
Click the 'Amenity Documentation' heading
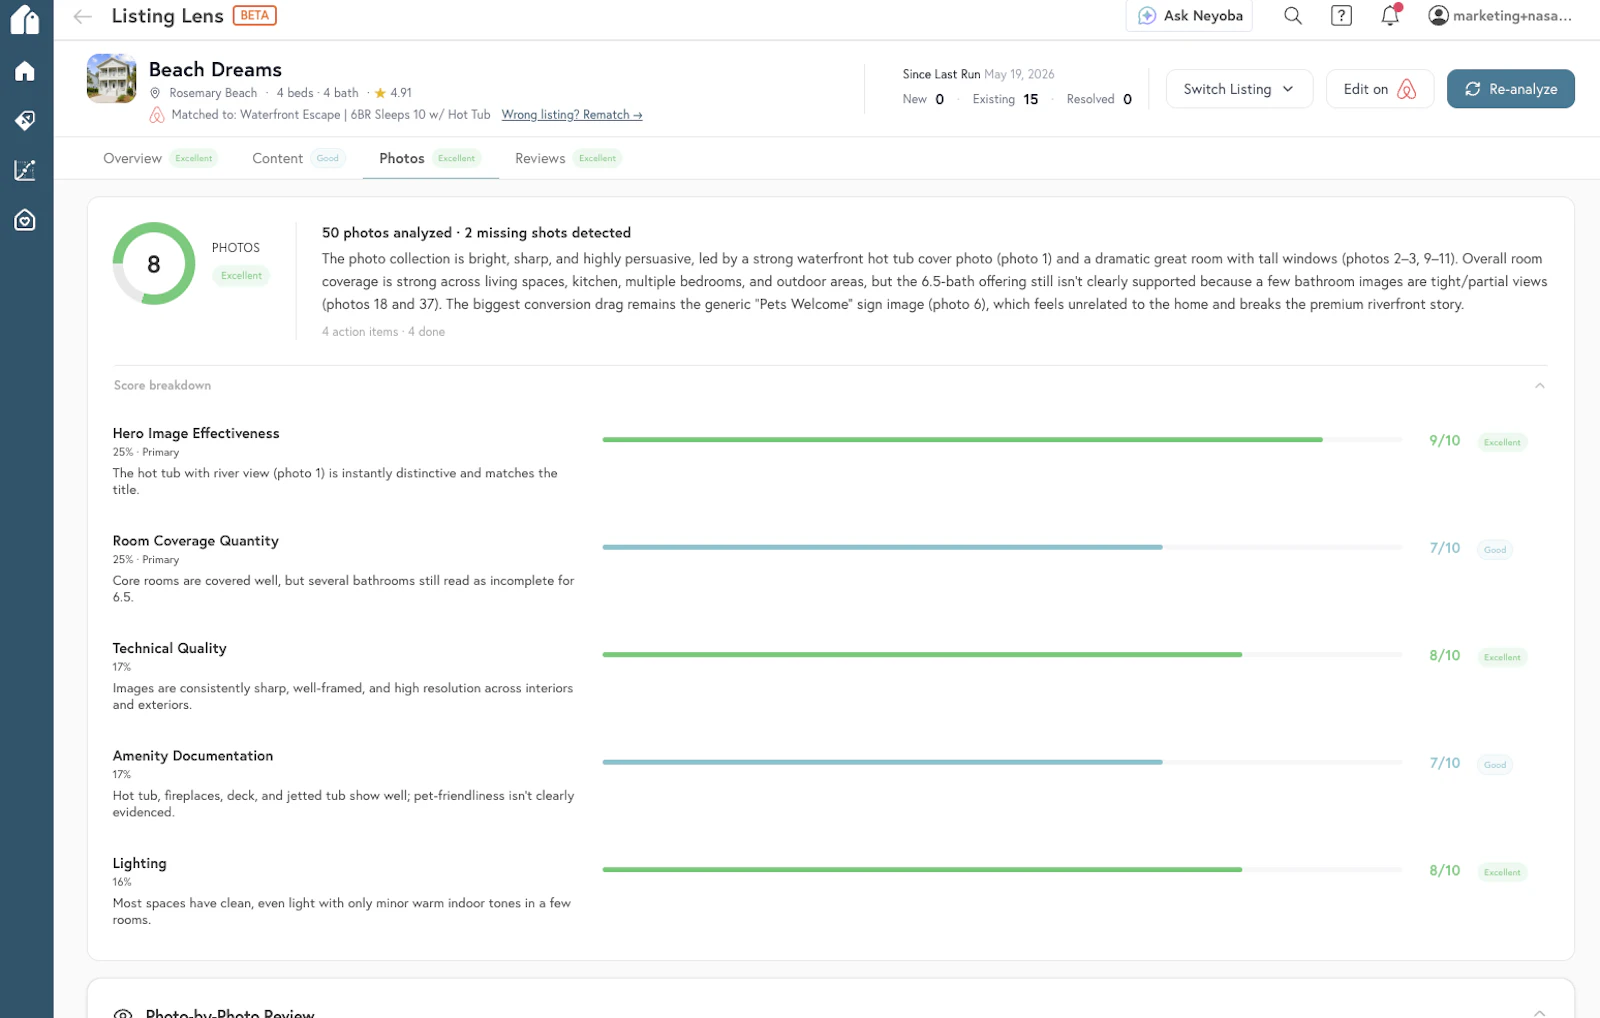[193, 756]
